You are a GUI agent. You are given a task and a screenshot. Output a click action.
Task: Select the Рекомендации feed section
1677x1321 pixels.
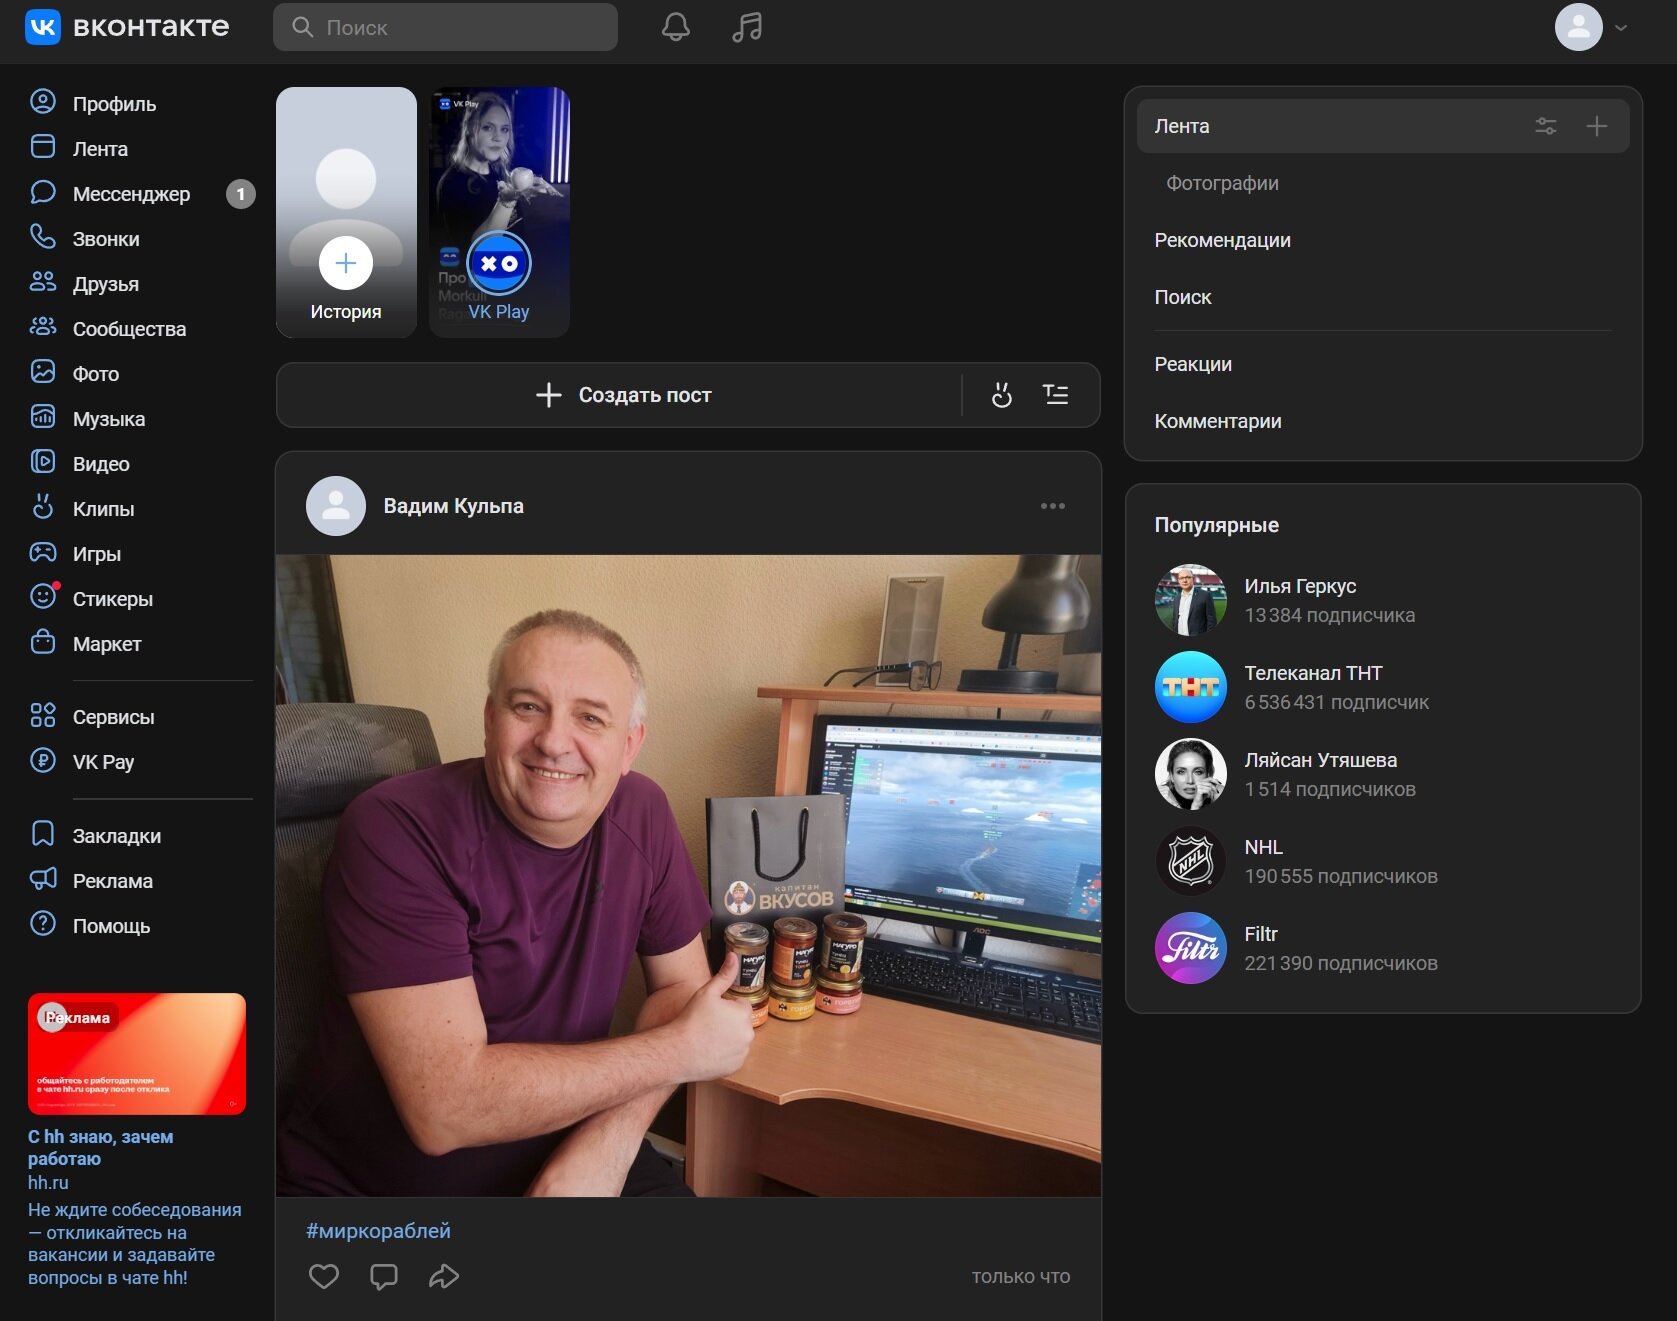(1222, 240)
